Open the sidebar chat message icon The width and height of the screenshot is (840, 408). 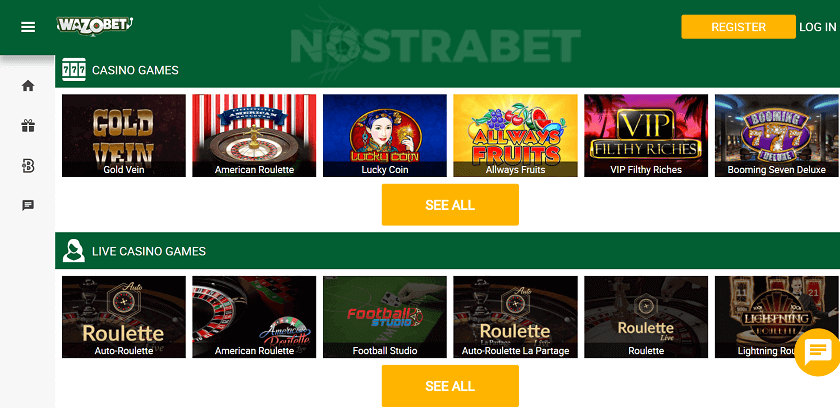[28, 205]
